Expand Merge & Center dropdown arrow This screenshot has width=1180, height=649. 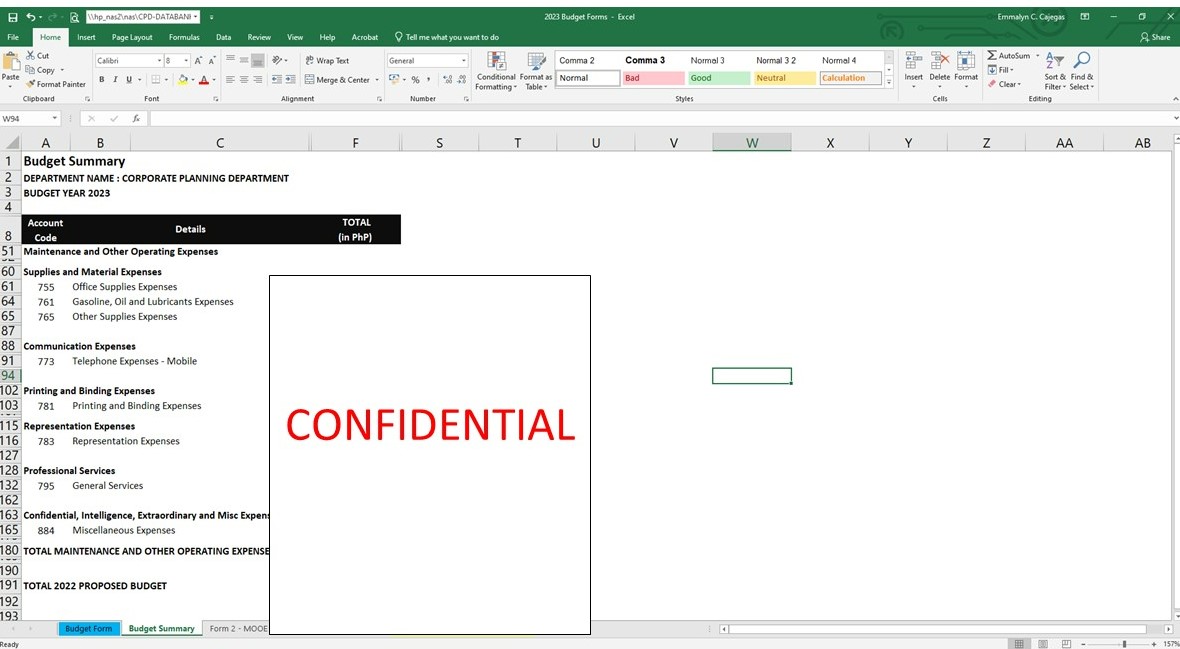376,80
